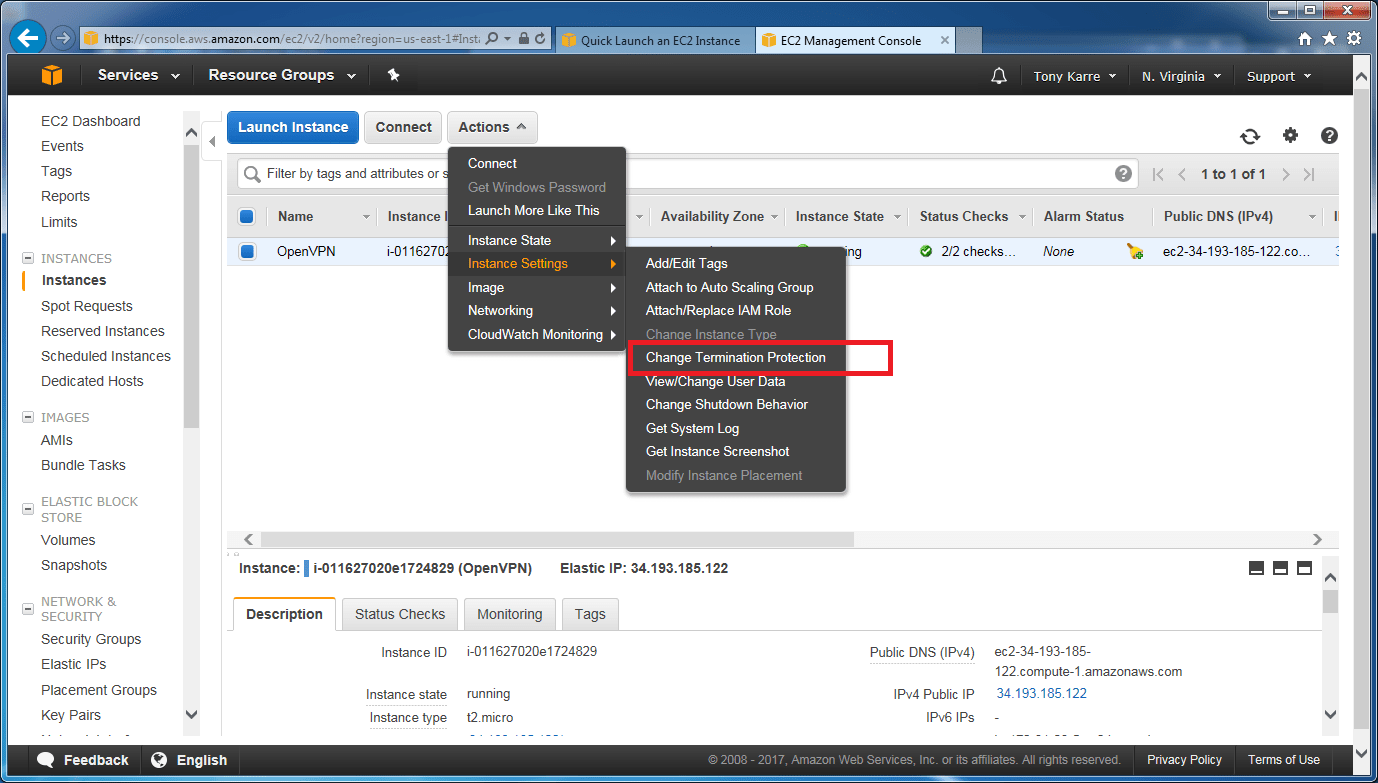Refresh the instance list
Screen dimensions: 1378x783
1250,135
